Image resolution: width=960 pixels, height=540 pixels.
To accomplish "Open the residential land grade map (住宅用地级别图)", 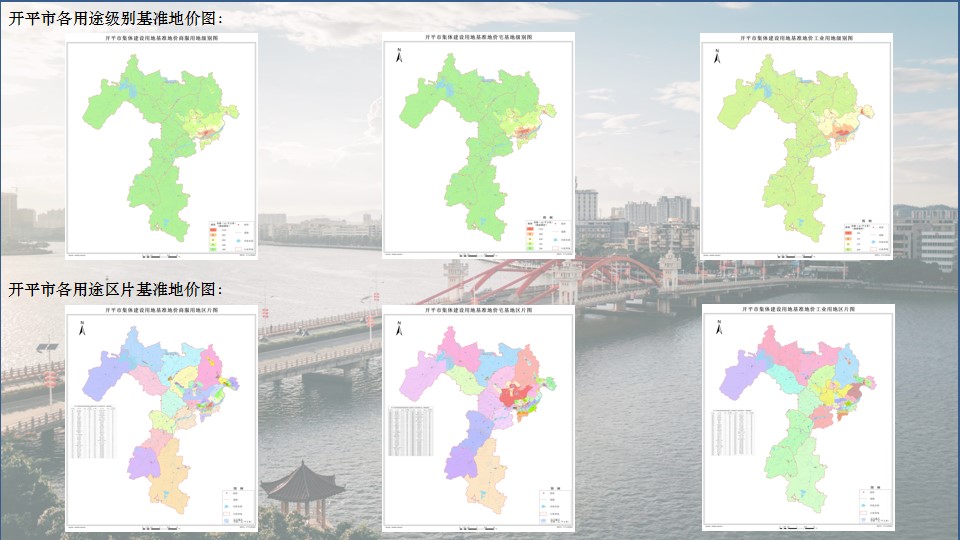I will (478, 145).
